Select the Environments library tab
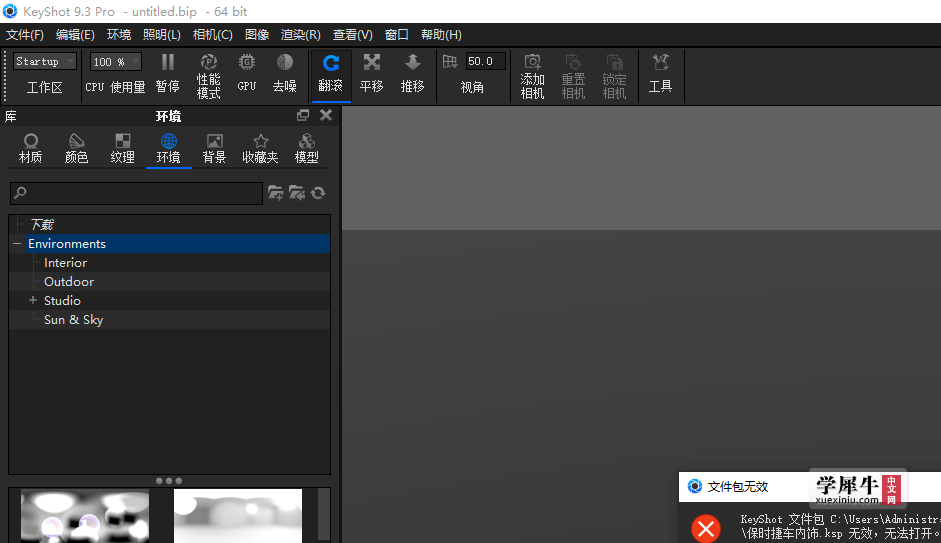 [x=169, y=149]
